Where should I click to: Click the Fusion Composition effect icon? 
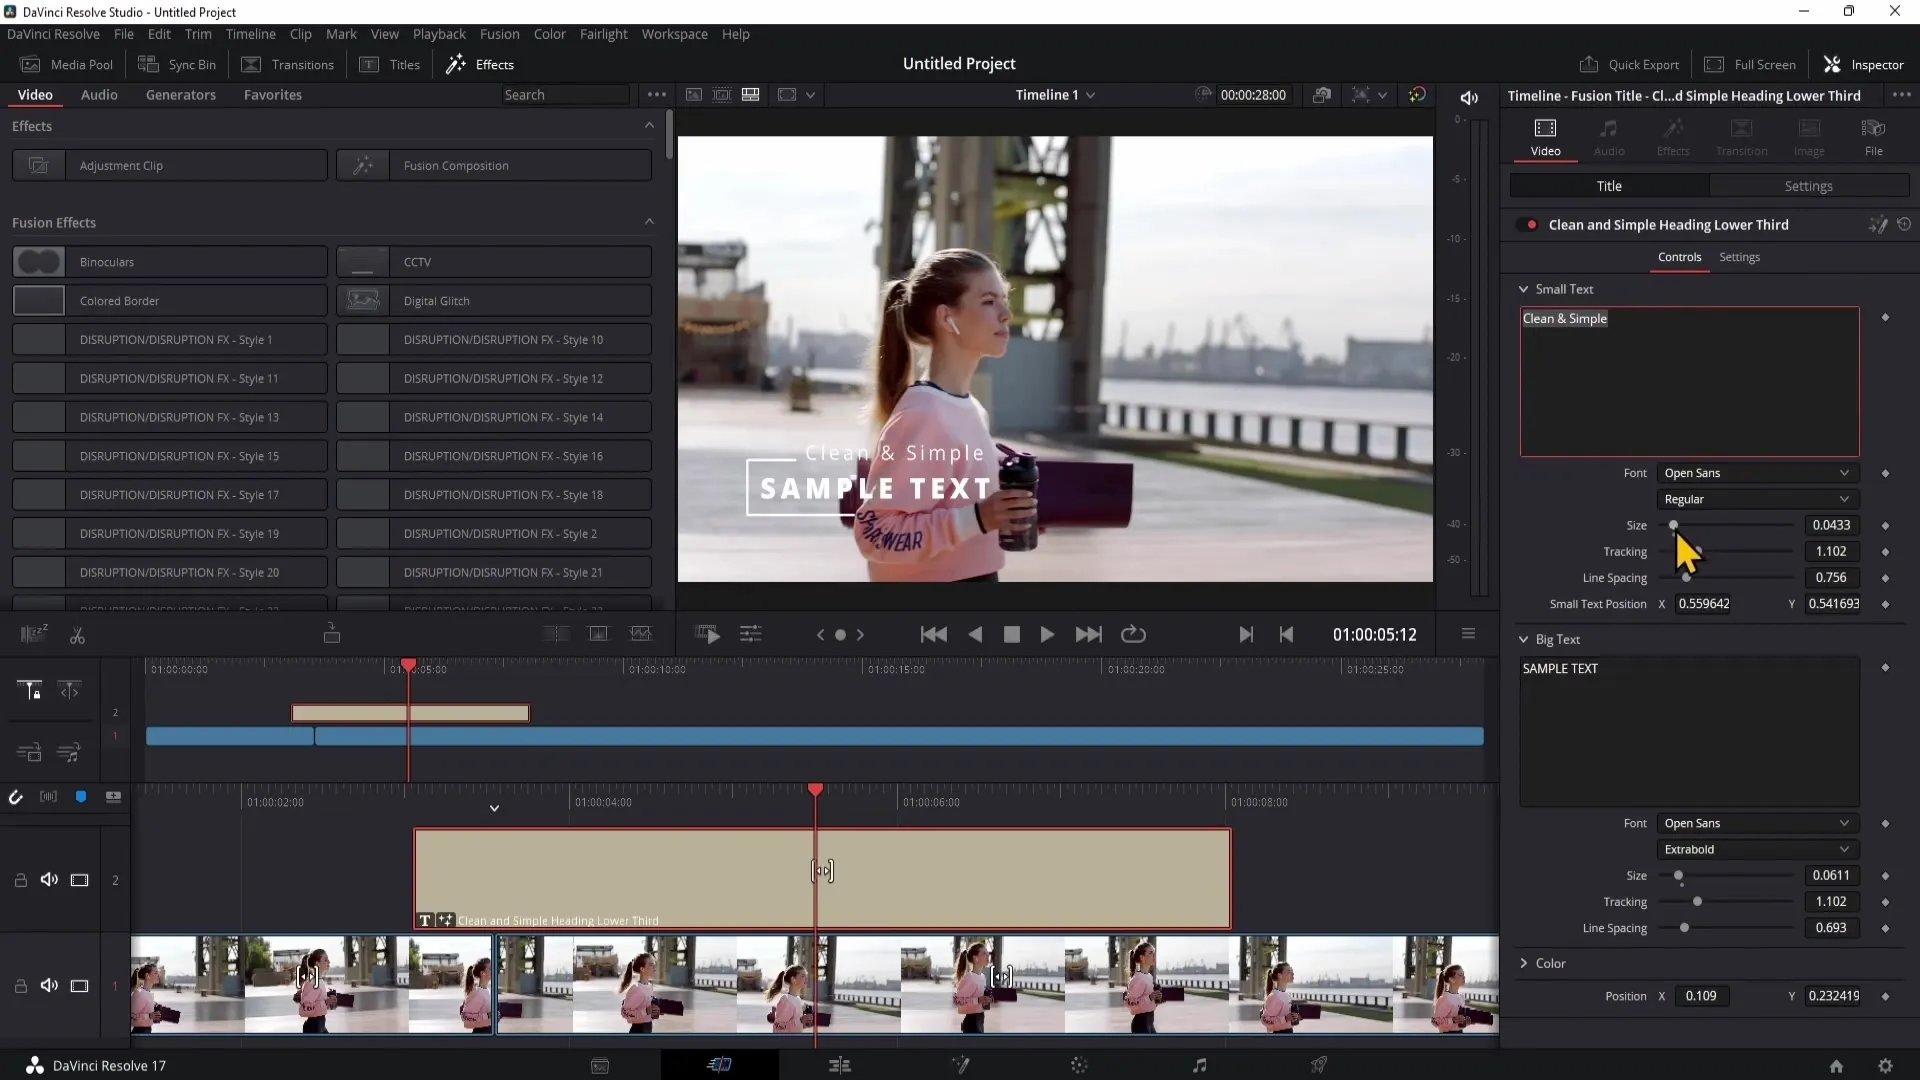[x=363, y=165]
